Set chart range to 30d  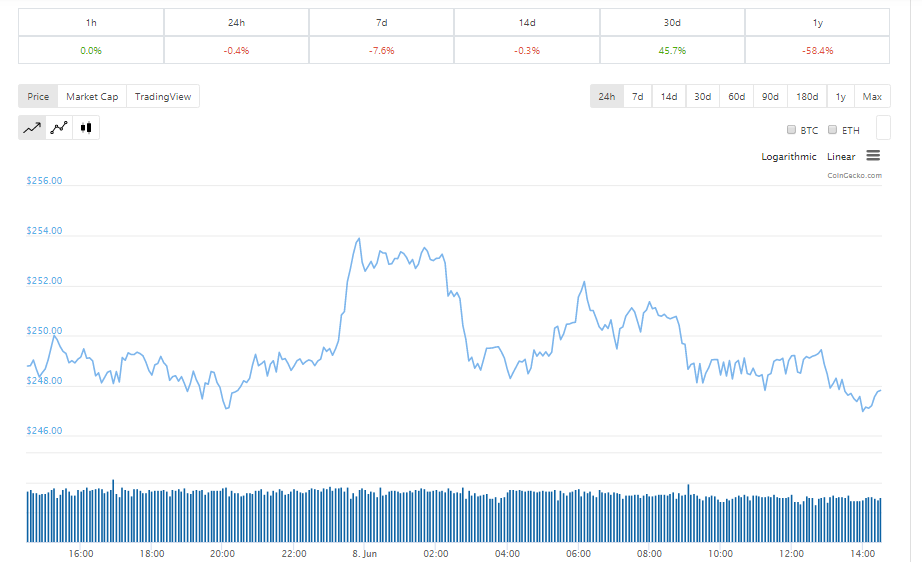pyautogui.click(x=702, y=97)
